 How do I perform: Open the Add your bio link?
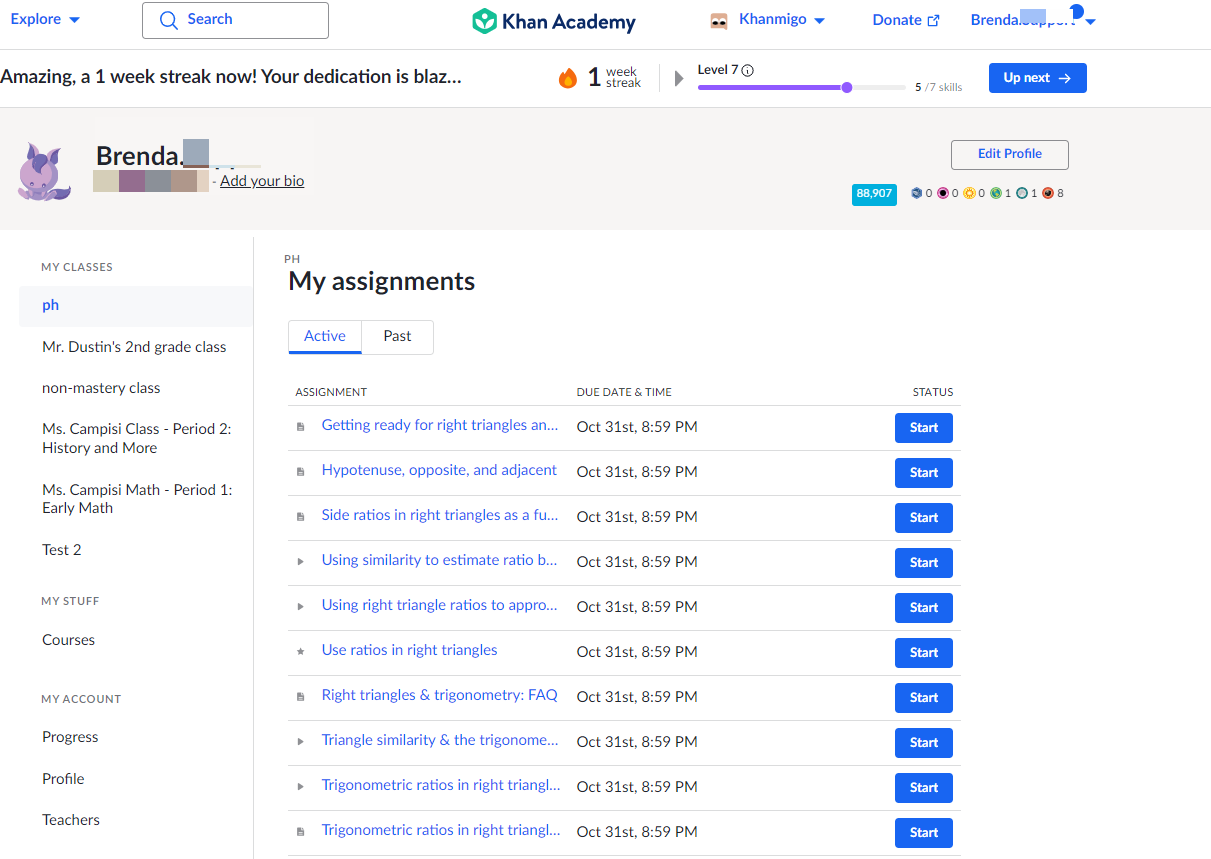(x=262, y=181)
